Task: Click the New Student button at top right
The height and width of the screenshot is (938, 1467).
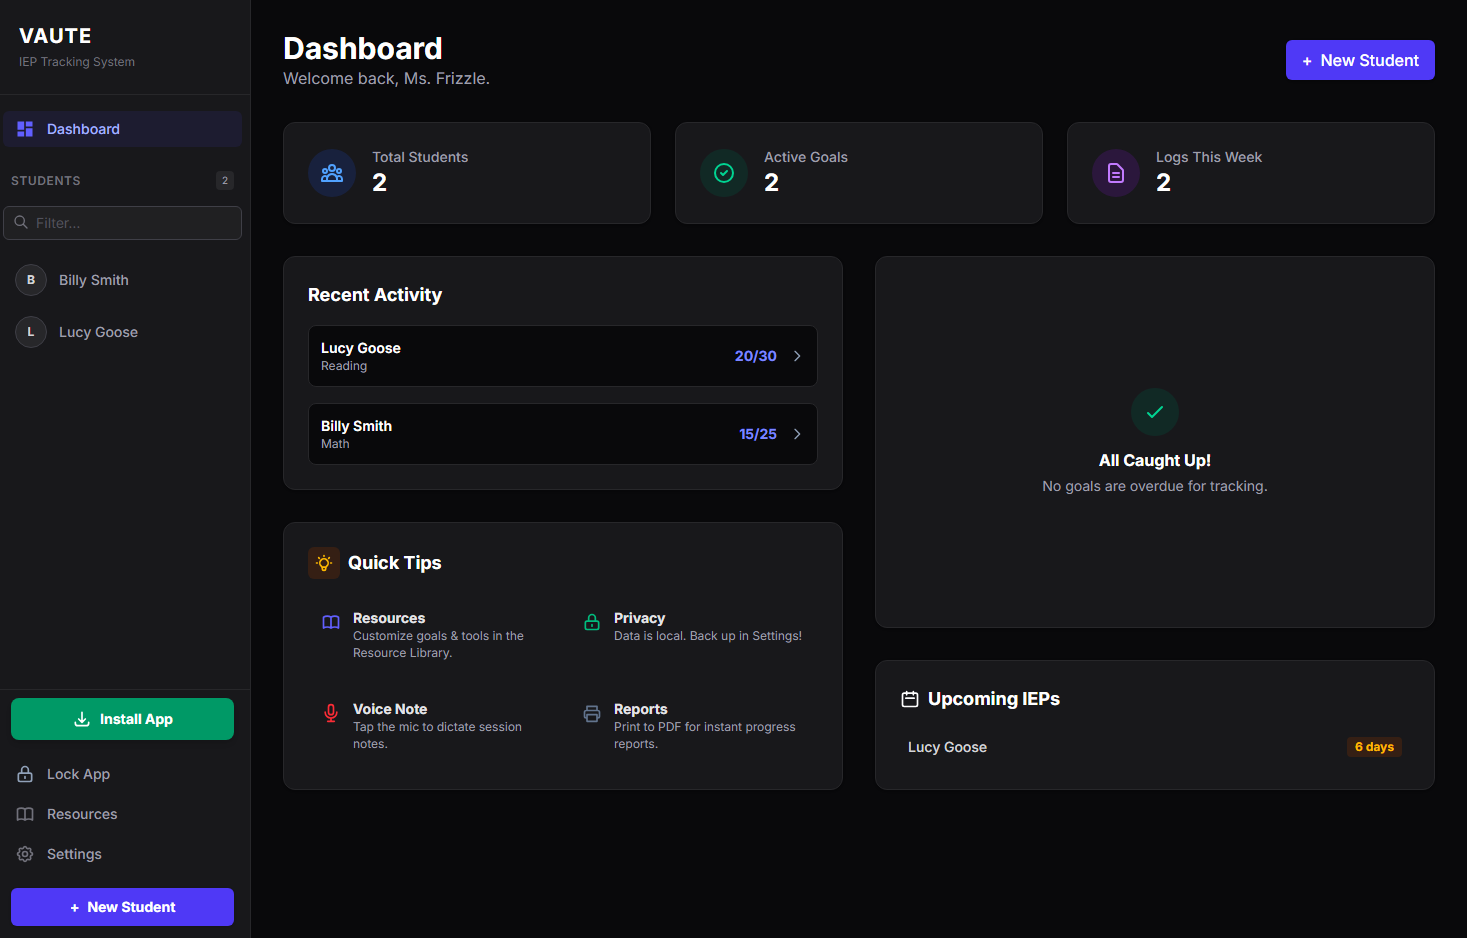Action: (1360, 59)
